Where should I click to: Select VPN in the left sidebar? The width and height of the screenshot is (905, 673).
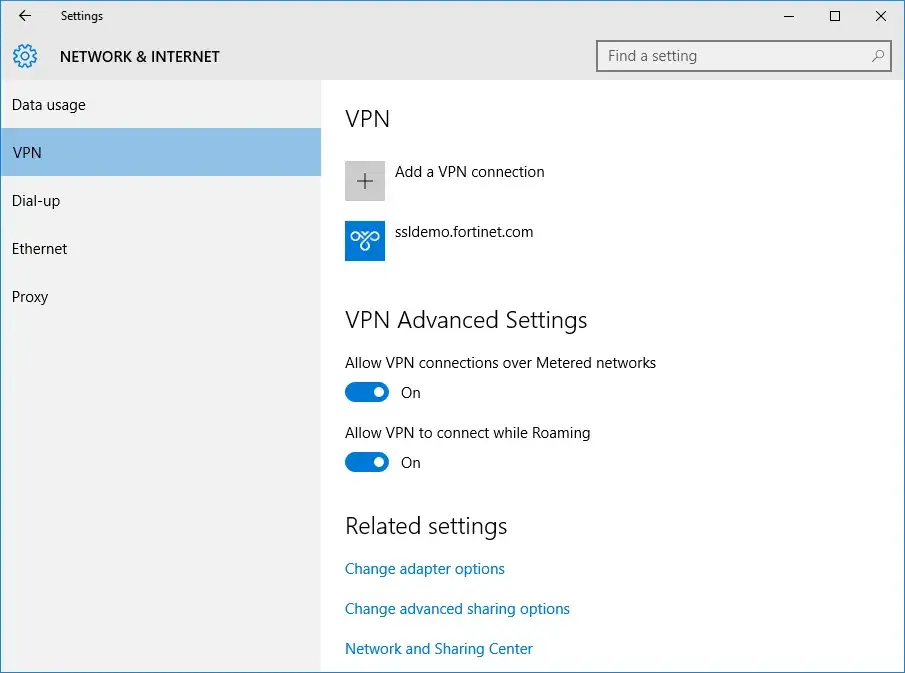tap(27, 152)
